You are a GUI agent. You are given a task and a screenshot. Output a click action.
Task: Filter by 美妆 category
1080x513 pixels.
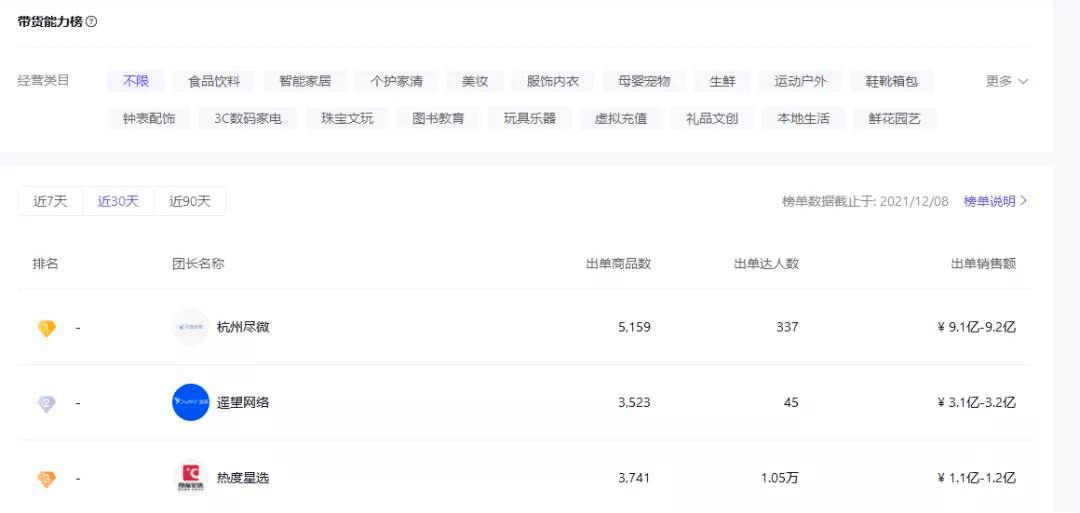point(475,81)
